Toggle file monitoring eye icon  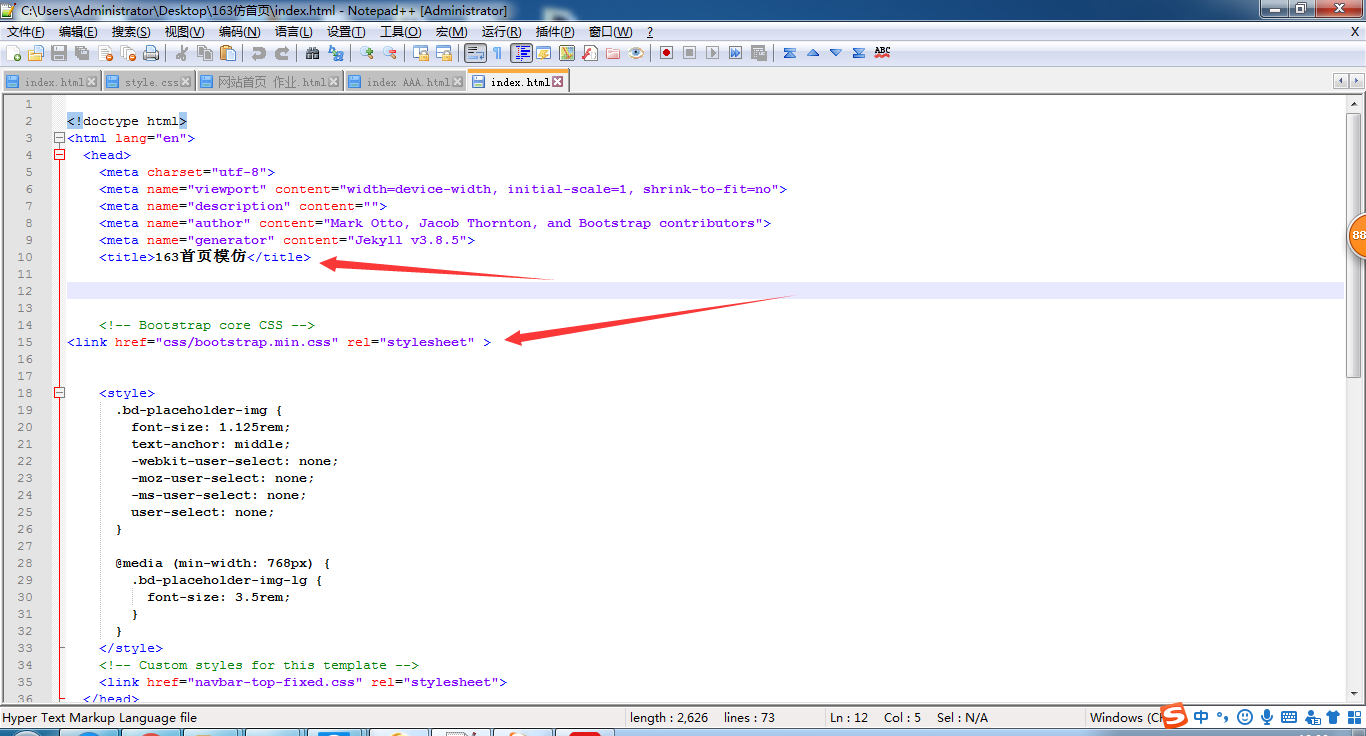pos(636,53)
